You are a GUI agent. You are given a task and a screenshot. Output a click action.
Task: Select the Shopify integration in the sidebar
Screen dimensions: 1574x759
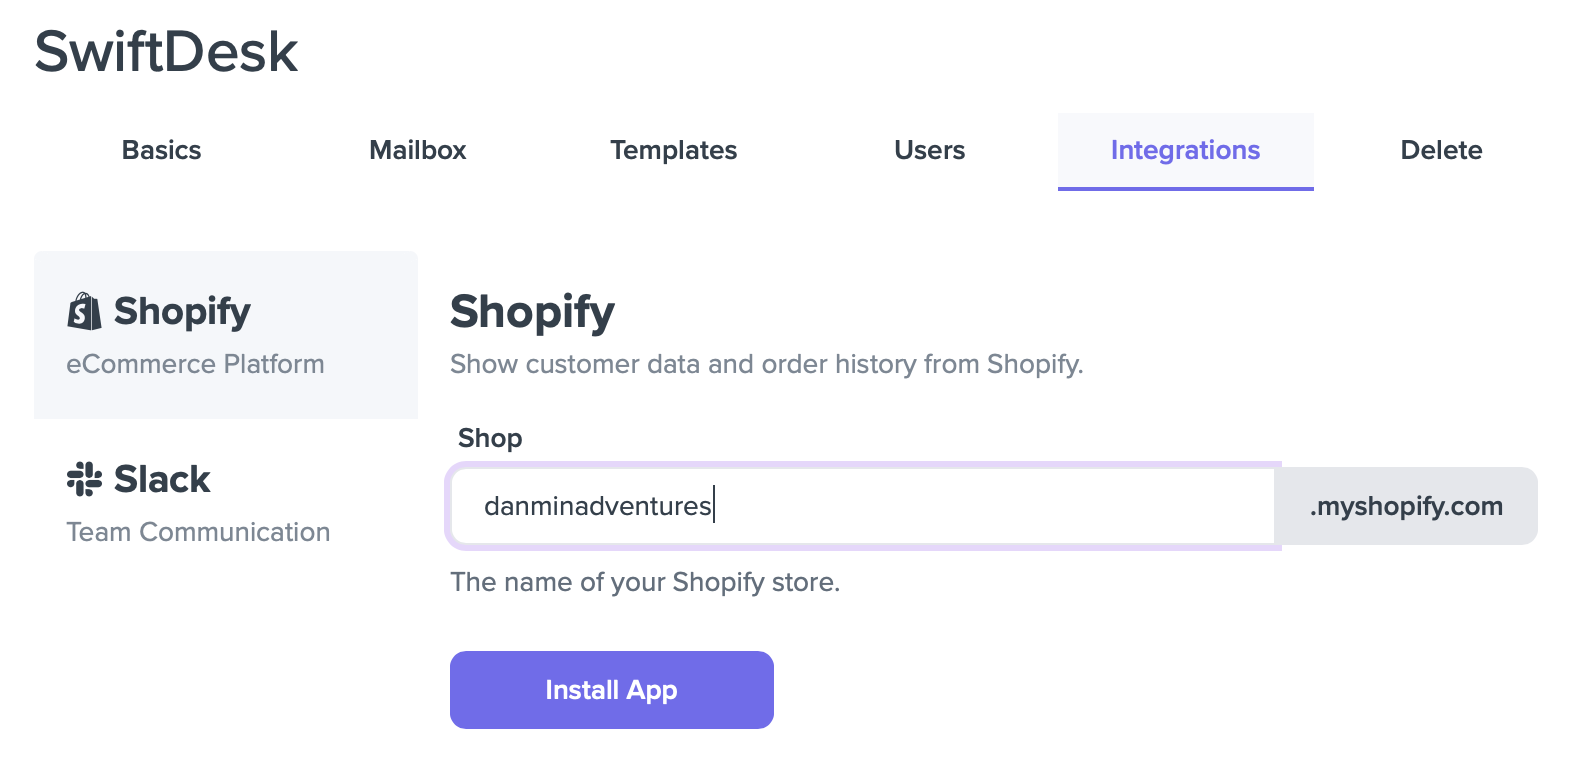[x=225, y=335]
